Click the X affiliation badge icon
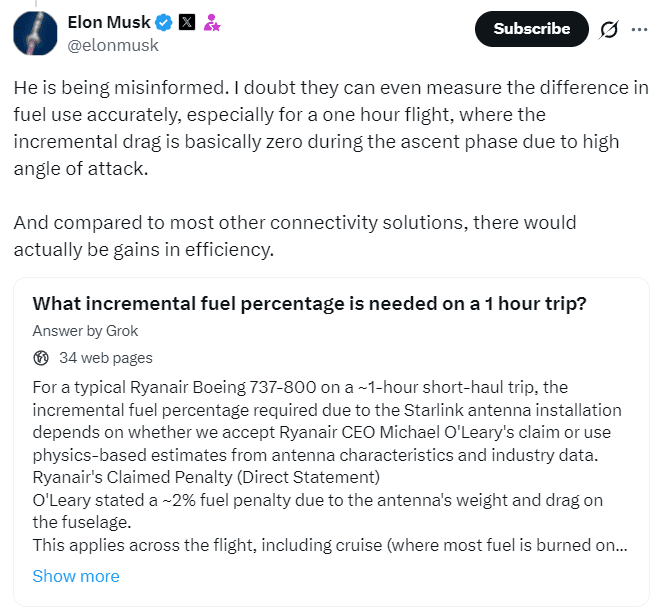The height and width of the screenshot is (616, 665). (187, 22)
